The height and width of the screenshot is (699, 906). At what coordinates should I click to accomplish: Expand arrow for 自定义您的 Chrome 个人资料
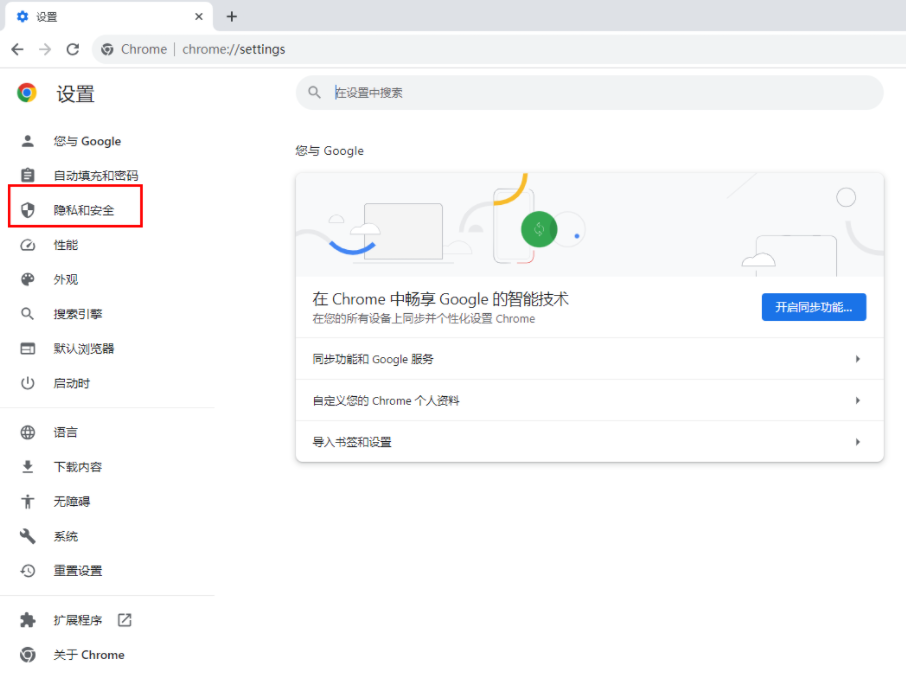pyautogui.click(x=858, y=400)
